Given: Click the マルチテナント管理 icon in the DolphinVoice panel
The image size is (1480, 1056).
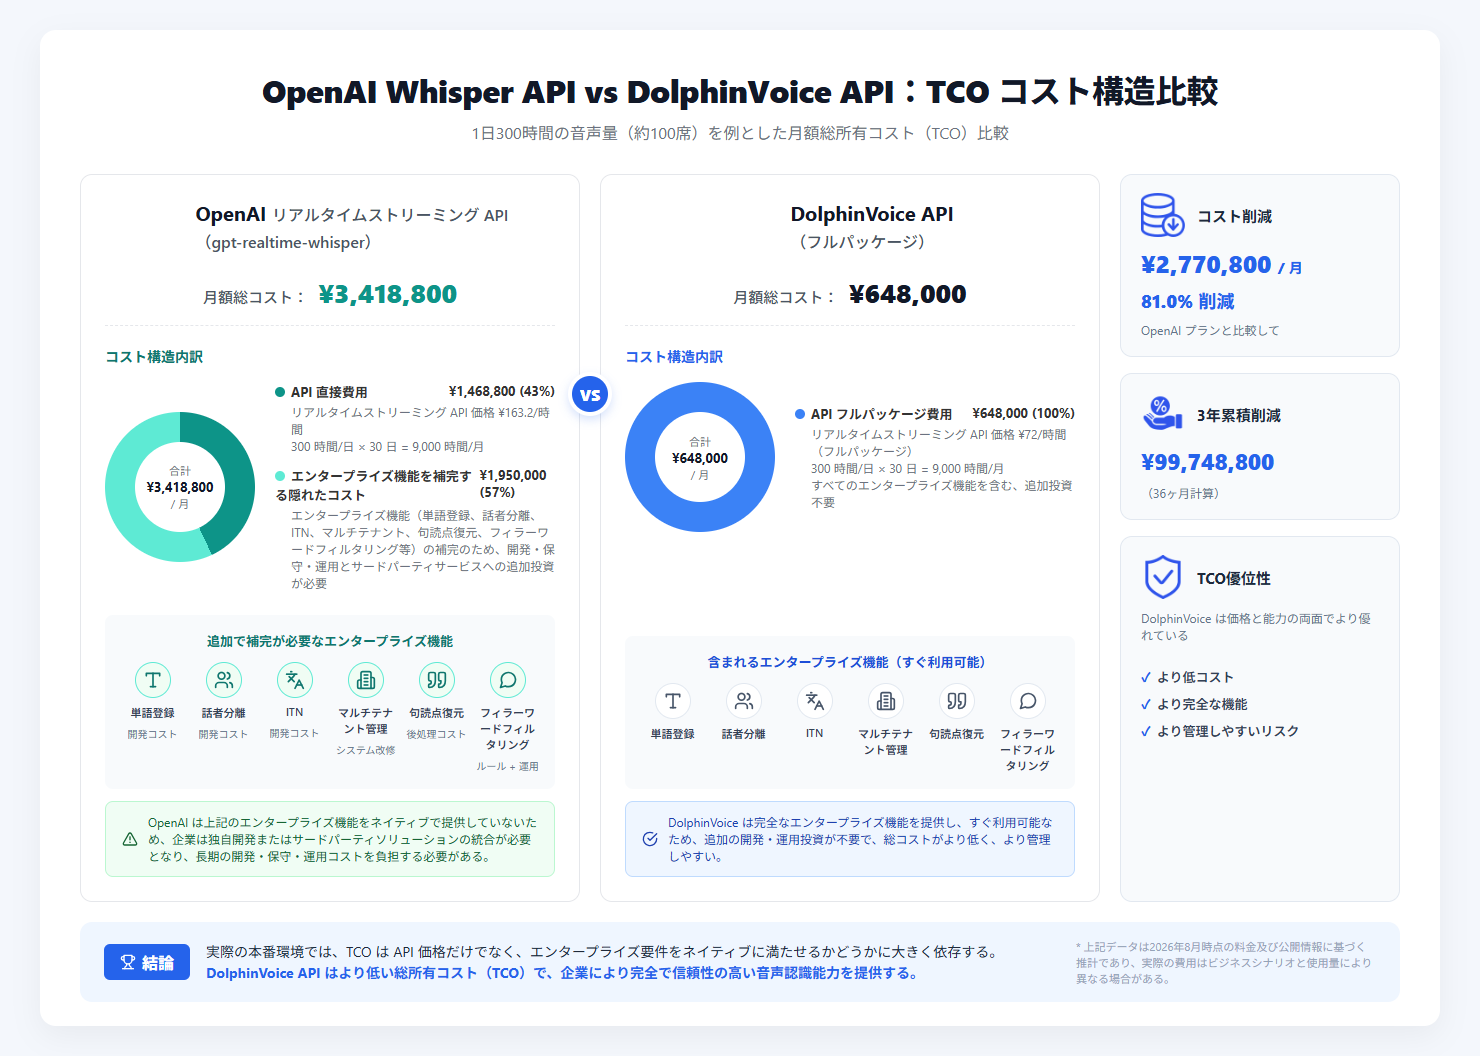Looking at the screenshot, I should click(x=886, y=701).
